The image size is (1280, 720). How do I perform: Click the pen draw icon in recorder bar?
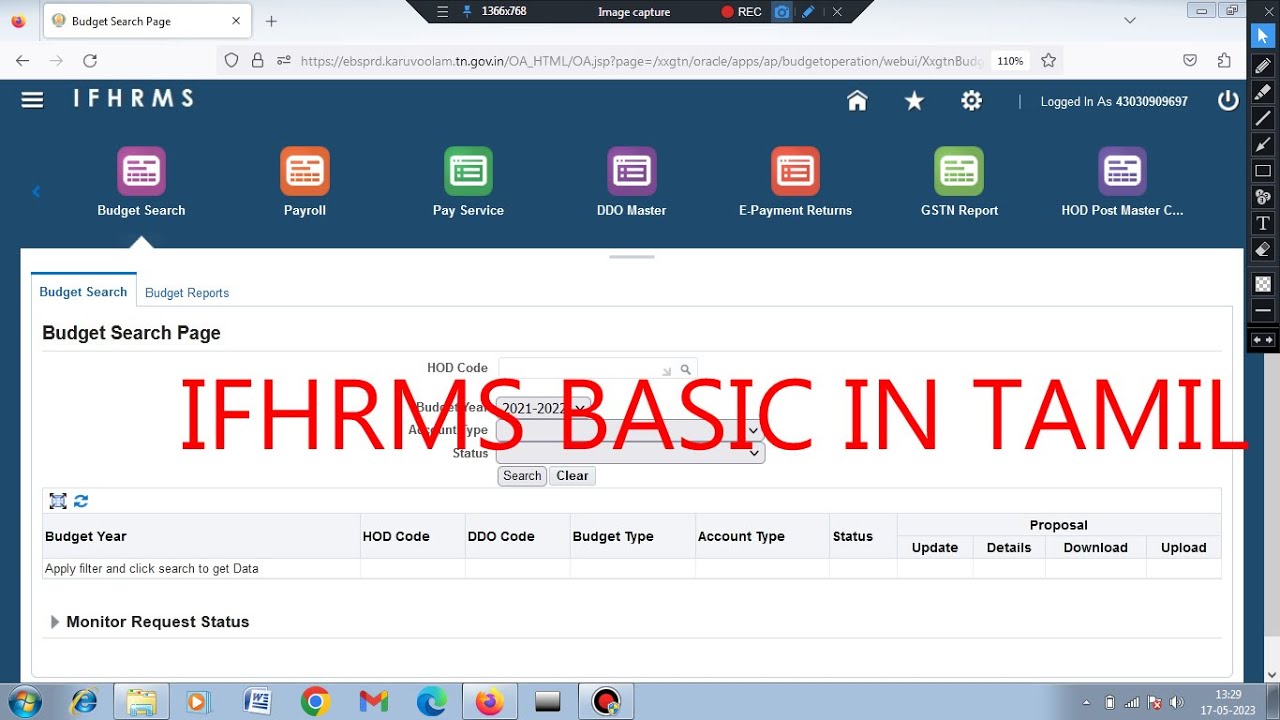click(808, 12)
